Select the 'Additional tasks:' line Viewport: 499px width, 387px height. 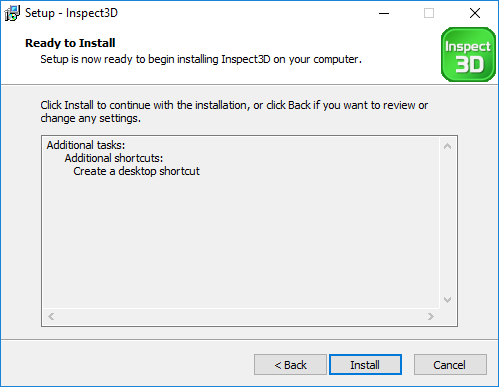(86, 145)
